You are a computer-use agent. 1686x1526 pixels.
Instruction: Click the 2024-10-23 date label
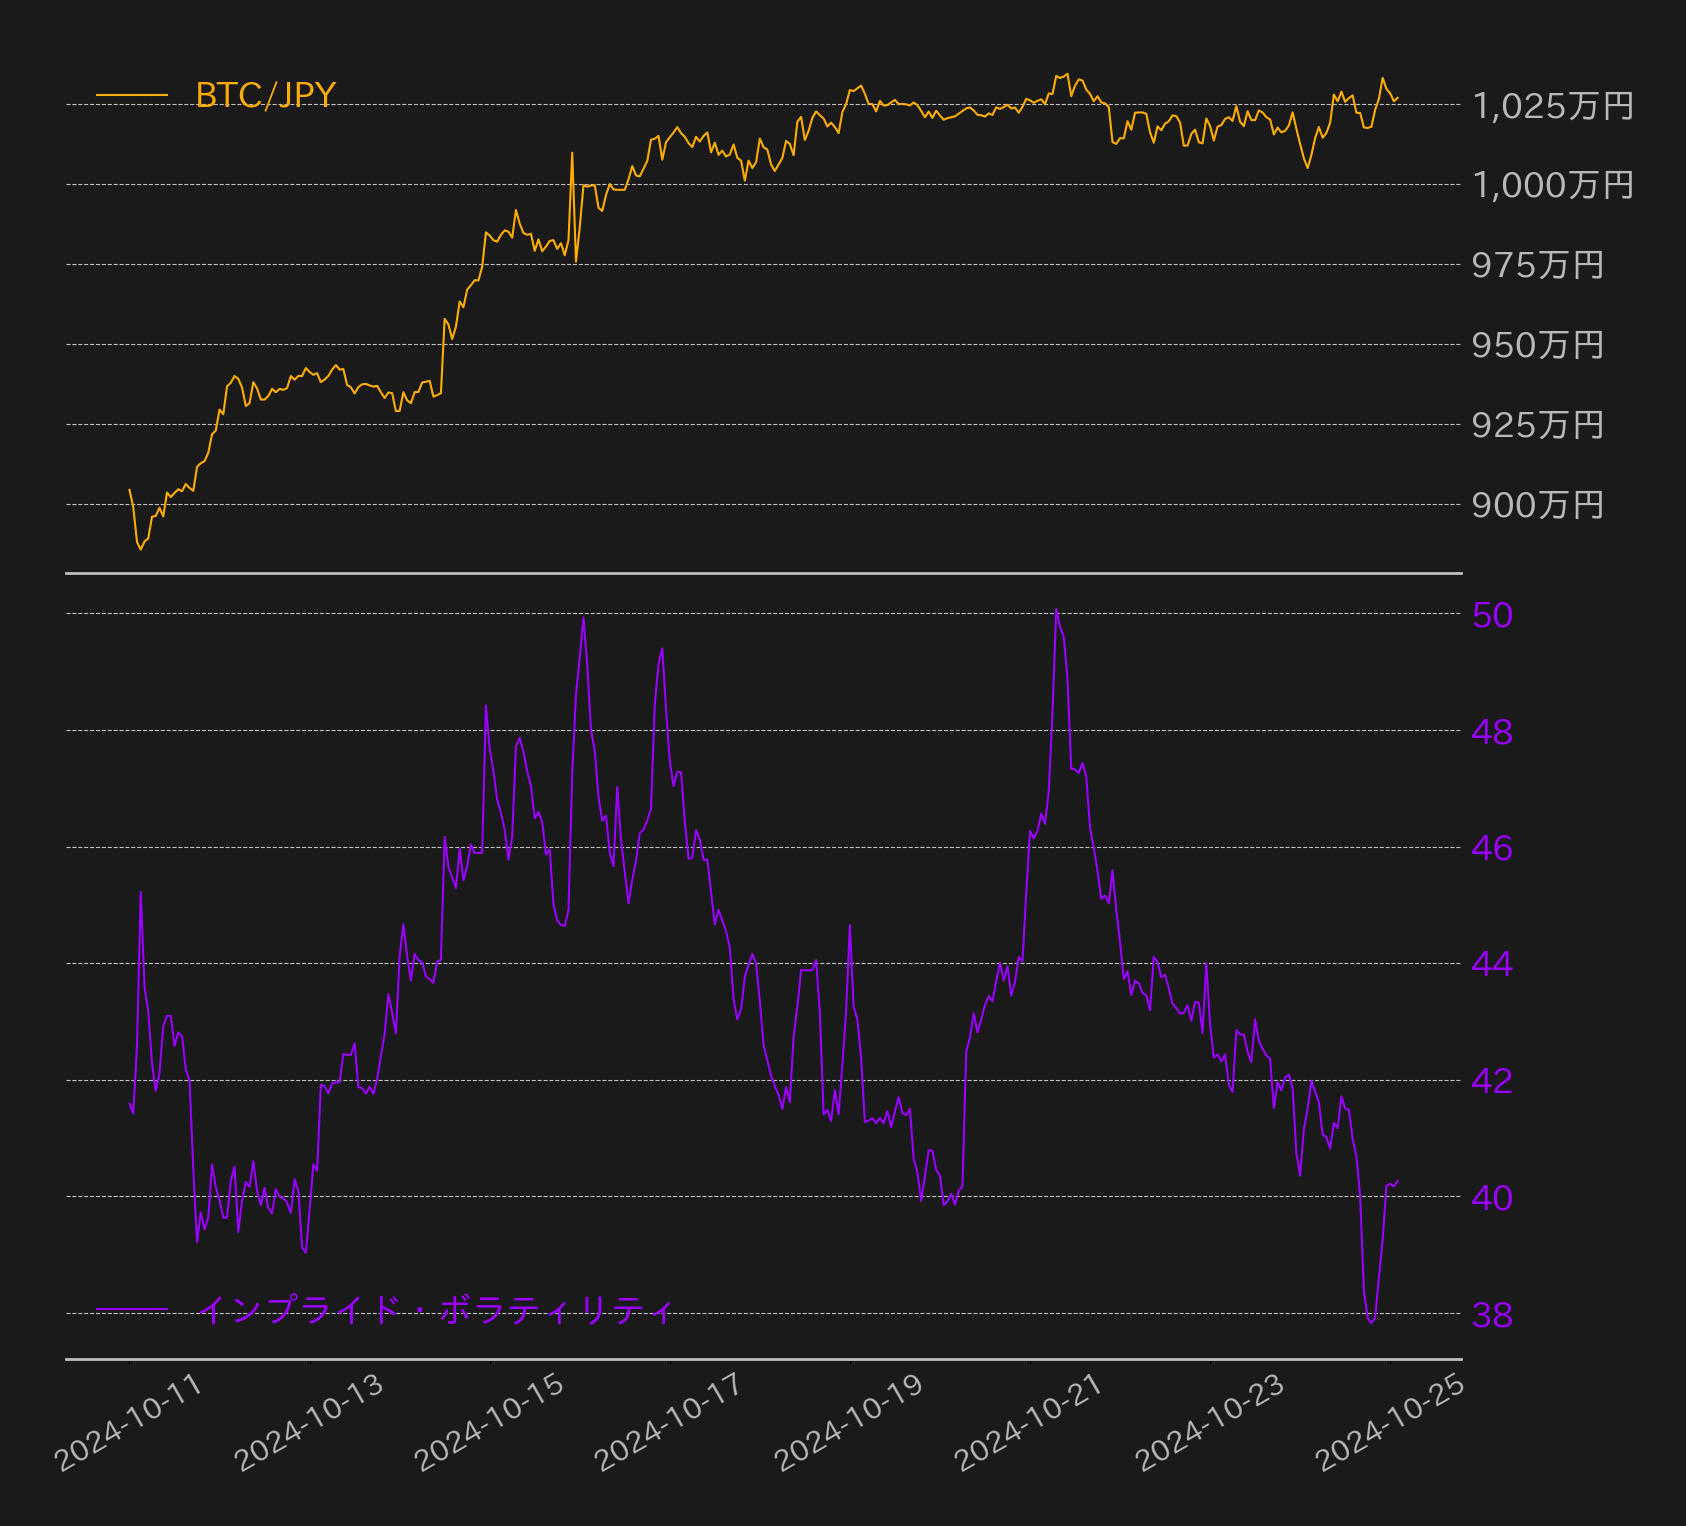pos(1209,1421)
